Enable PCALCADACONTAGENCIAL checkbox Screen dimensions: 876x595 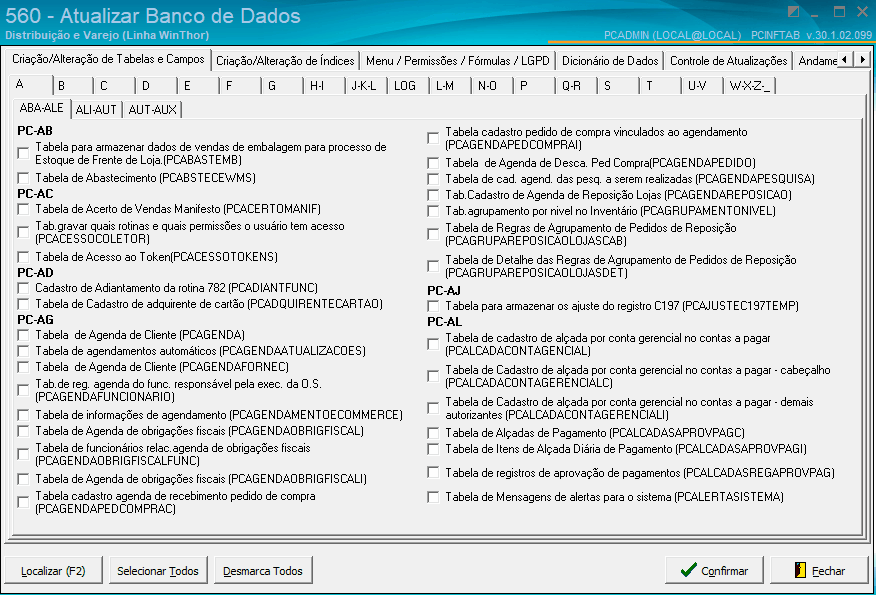[x=433, y=344]
